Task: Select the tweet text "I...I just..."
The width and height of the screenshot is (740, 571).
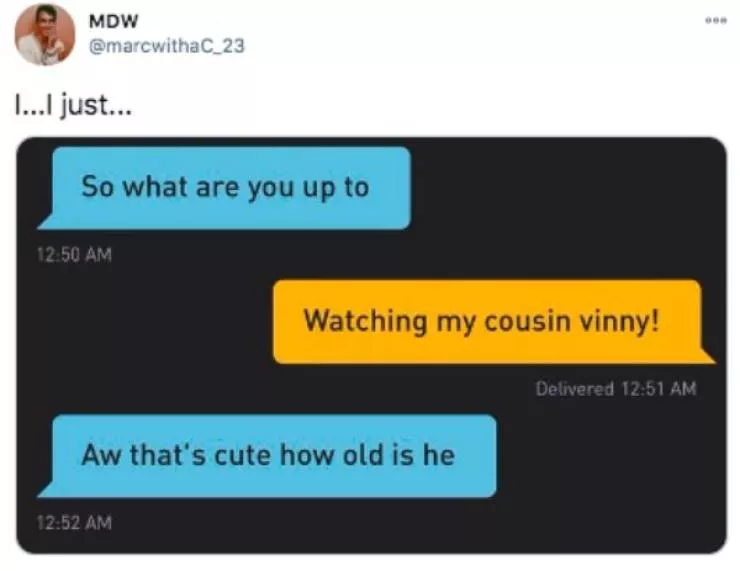Action: (x=73, y=105)
